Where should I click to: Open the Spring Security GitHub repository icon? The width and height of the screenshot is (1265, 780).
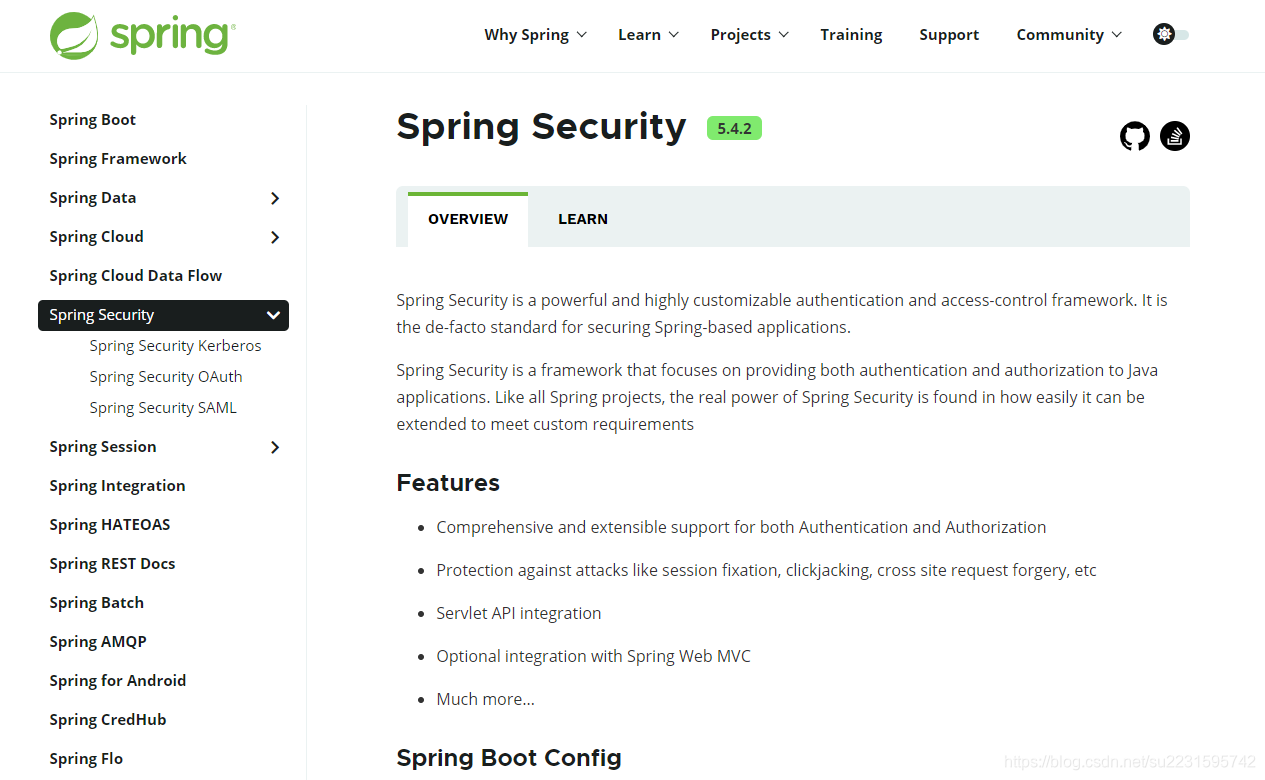tap(1134, 136)
